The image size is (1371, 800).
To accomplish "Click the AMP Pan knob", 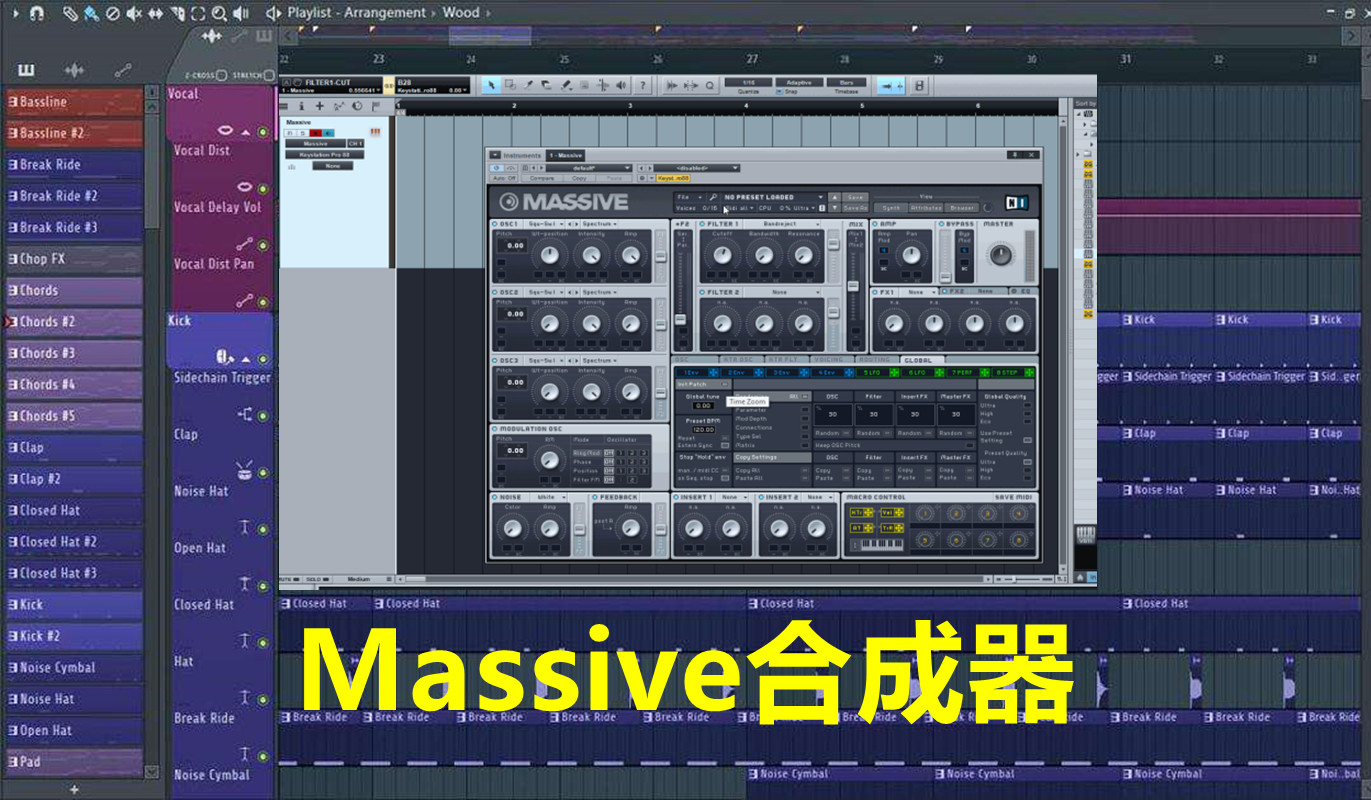I will pos(911,255).
